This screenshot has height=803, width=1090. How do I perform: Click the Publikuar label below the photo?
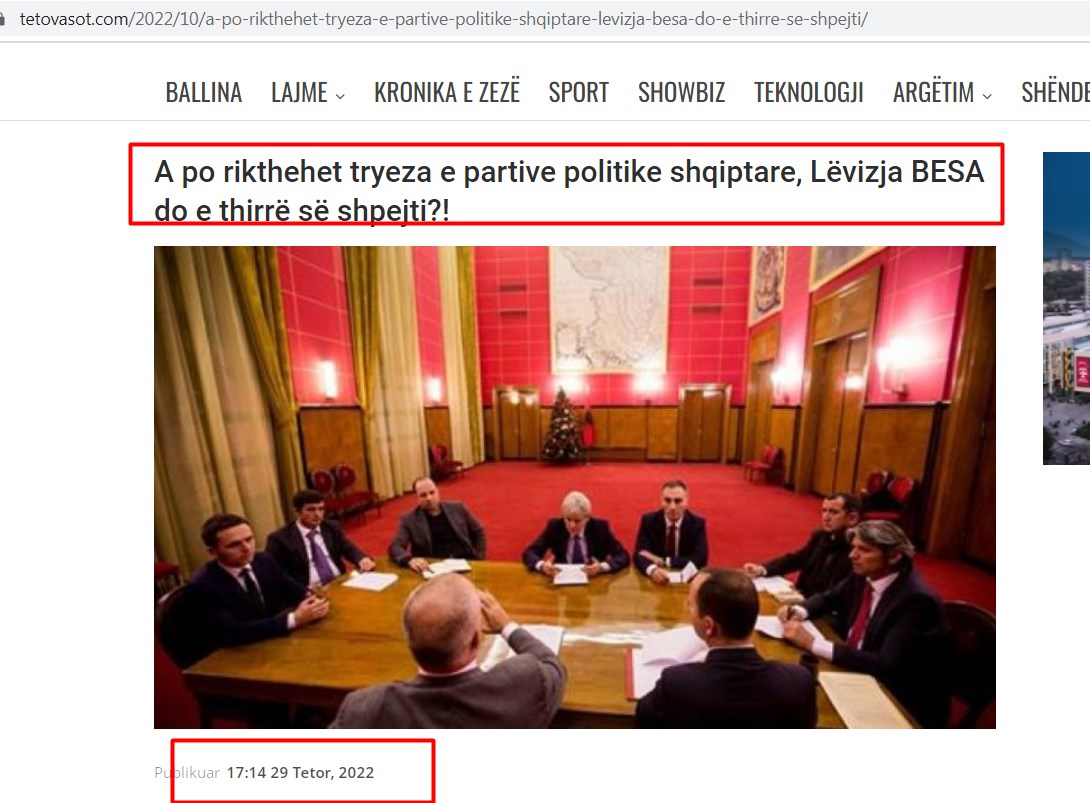coord(187,772)
